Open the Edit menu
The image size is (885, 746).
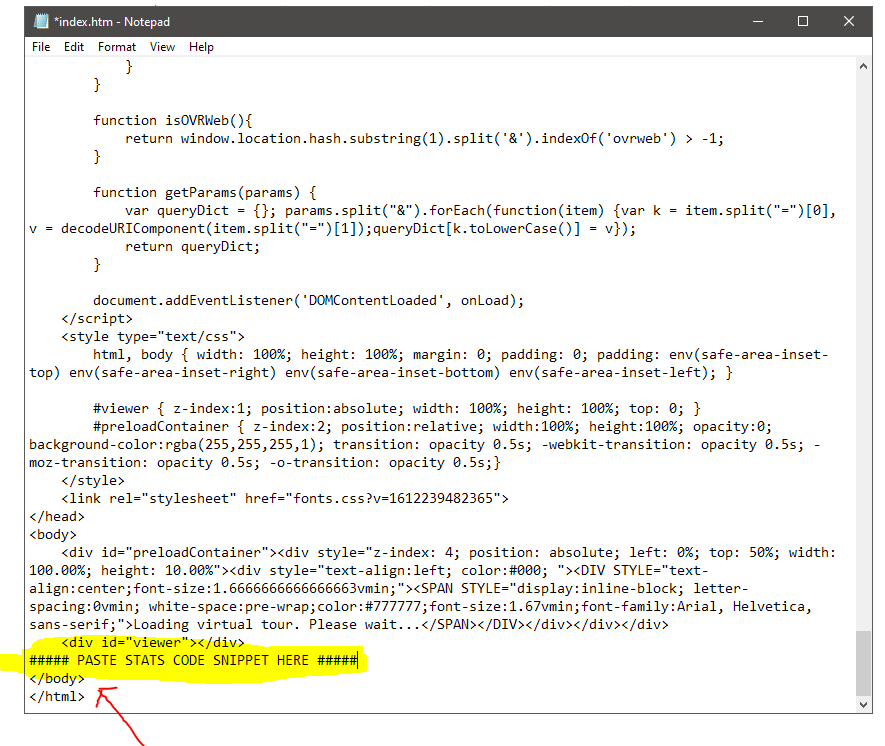[74, 47]
